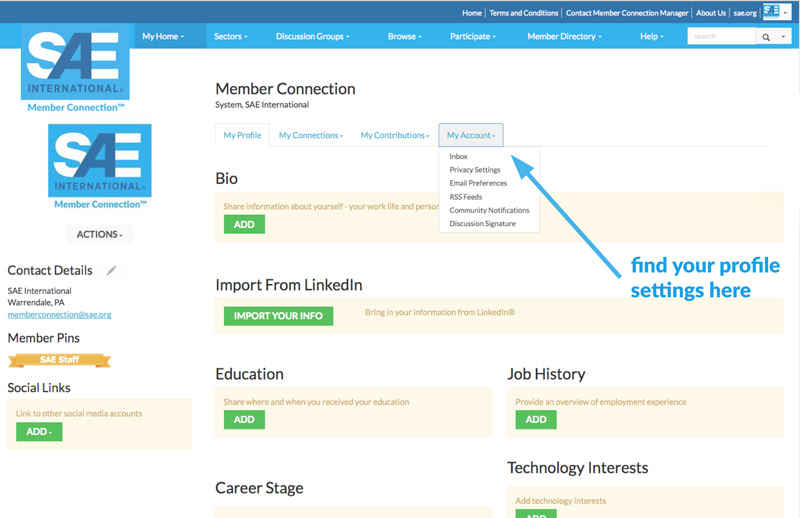Click the profile picture SAE logo
The width and height of the screenshot is (800, 518).
(x=99, y=160)
